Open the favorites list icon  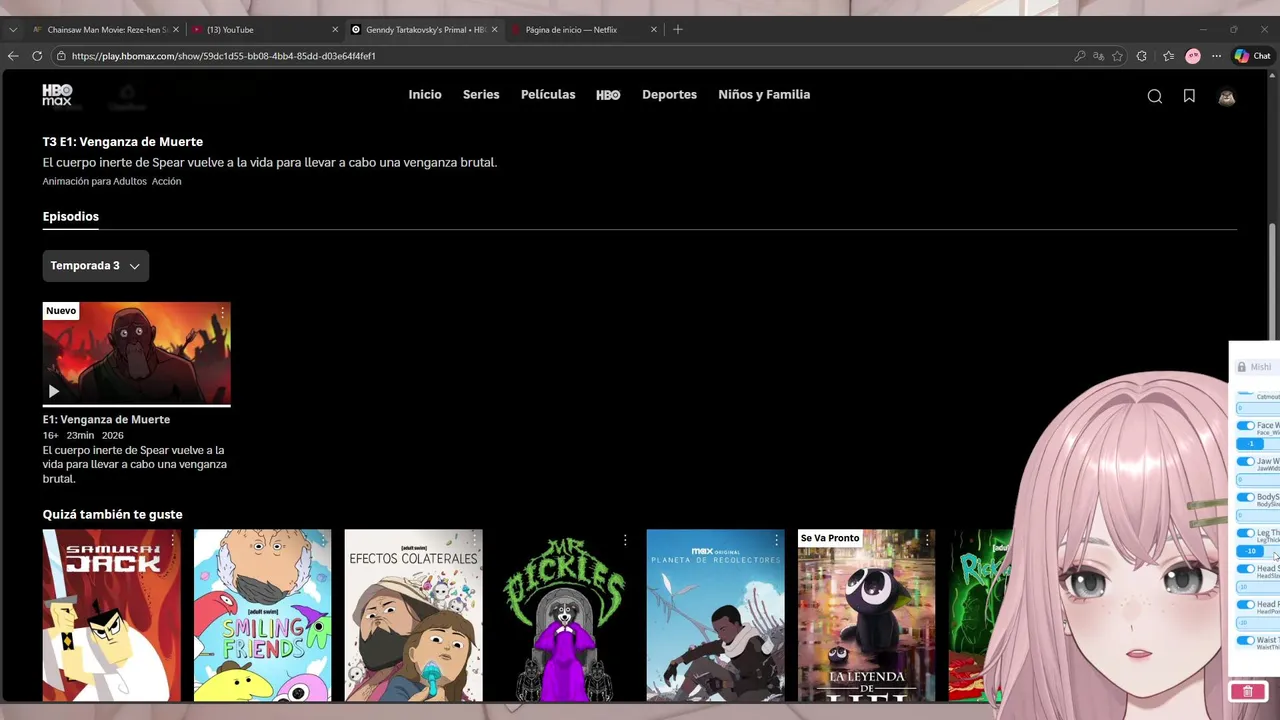coord(1168,56)
